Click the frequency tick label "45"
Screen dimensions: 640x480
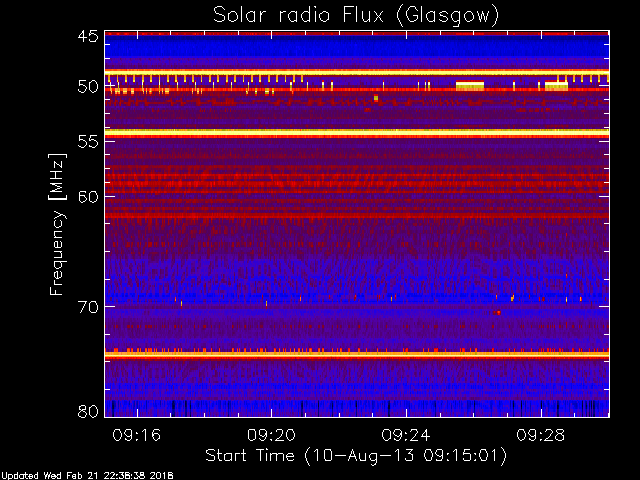88,36
